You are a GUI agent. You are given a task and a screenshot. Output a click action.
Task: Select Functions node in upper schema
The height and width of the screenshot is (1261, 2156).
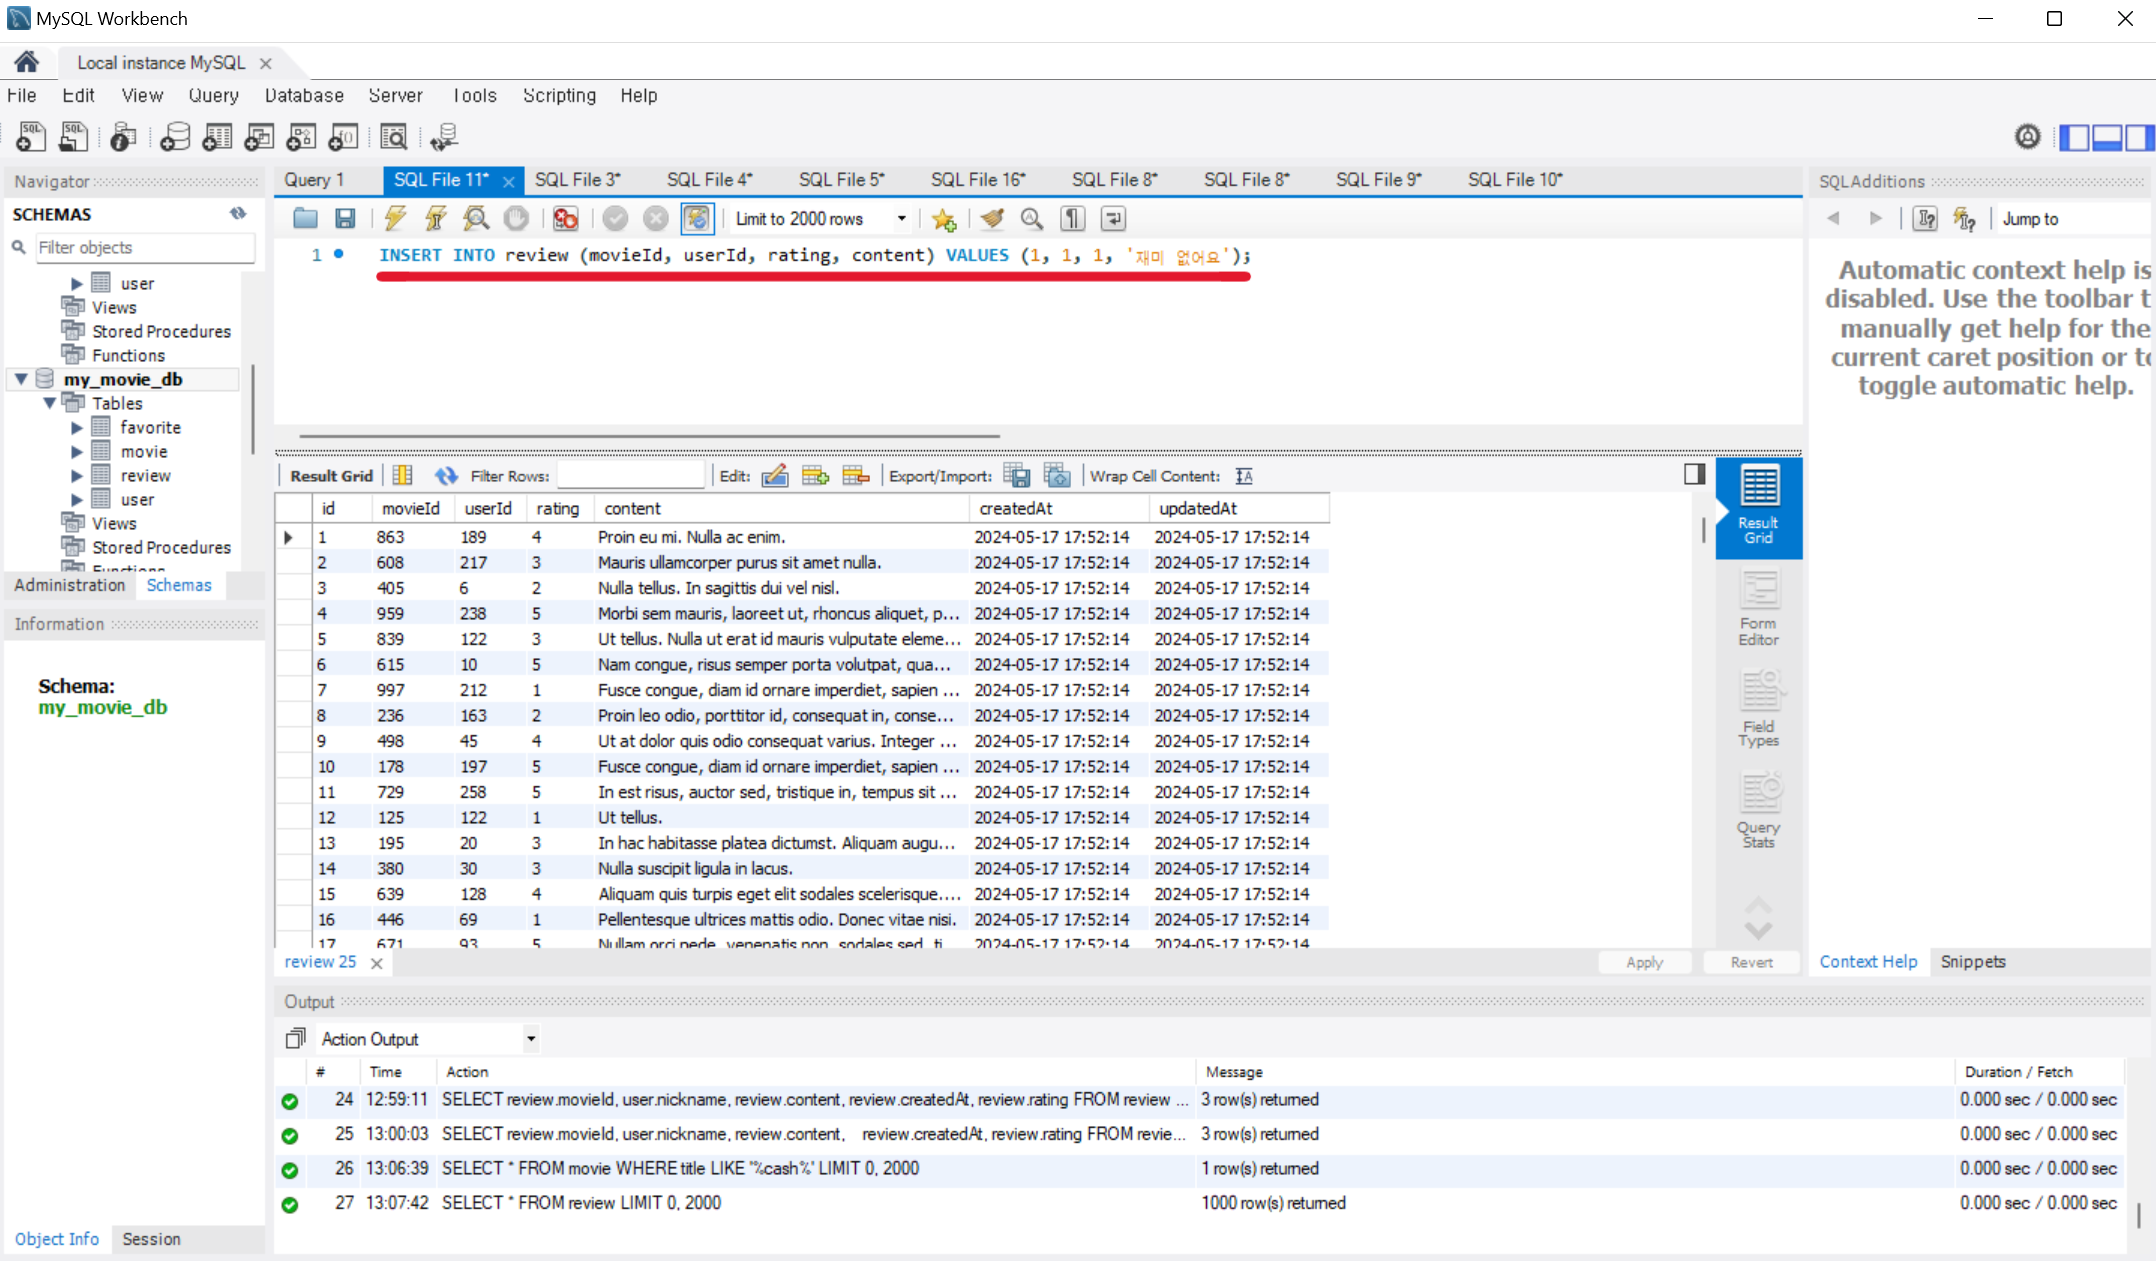[x=128, y=355]
